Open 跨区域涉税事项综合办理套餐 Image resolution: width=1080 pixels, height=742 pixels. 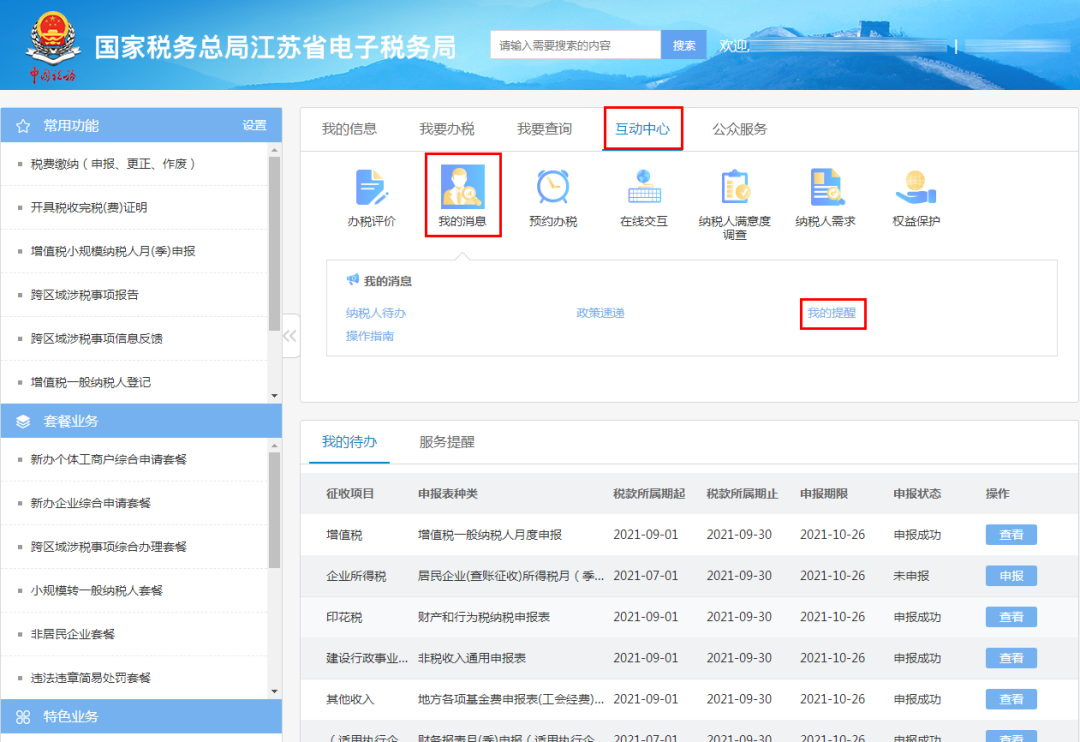pos(109,547)
